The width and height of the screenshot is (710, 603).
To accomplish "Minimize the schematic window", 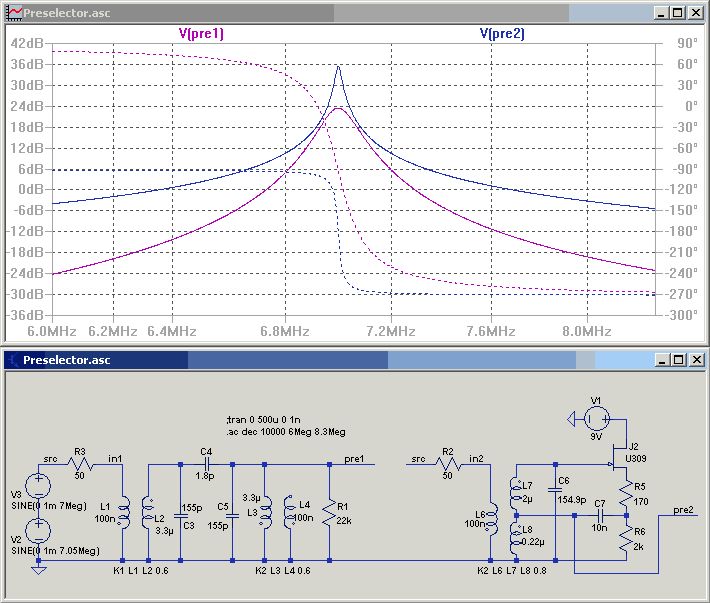I will point(660,359).
